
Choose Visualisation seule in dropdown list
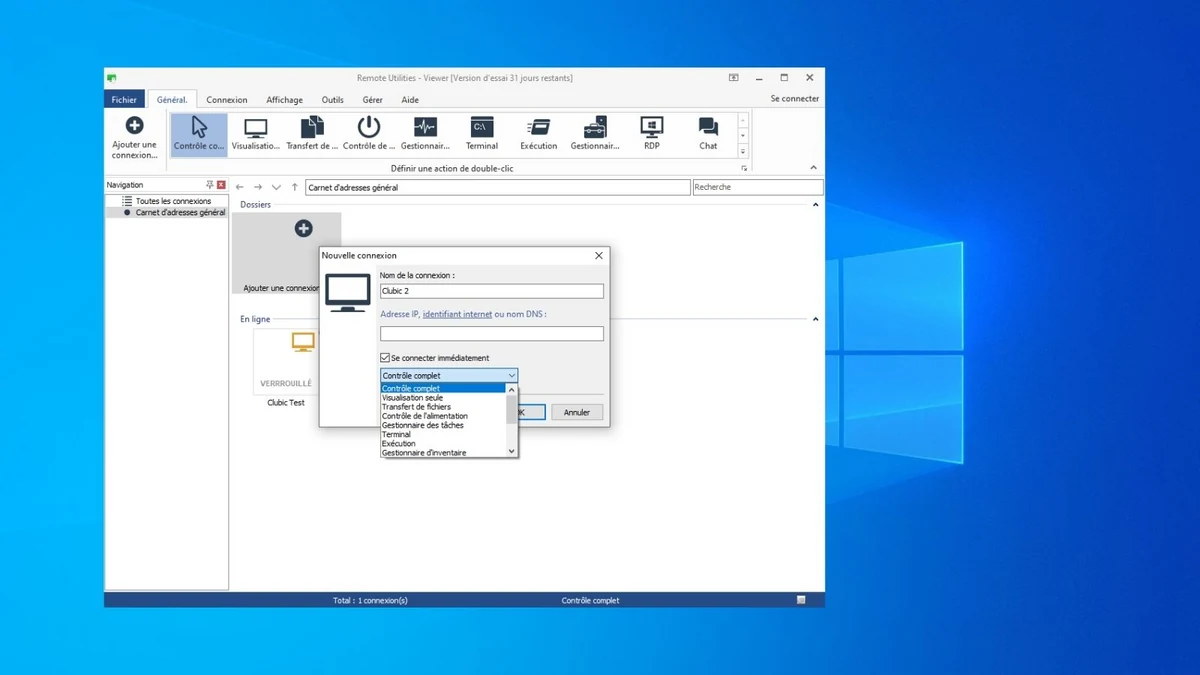[x=443, y=398]
